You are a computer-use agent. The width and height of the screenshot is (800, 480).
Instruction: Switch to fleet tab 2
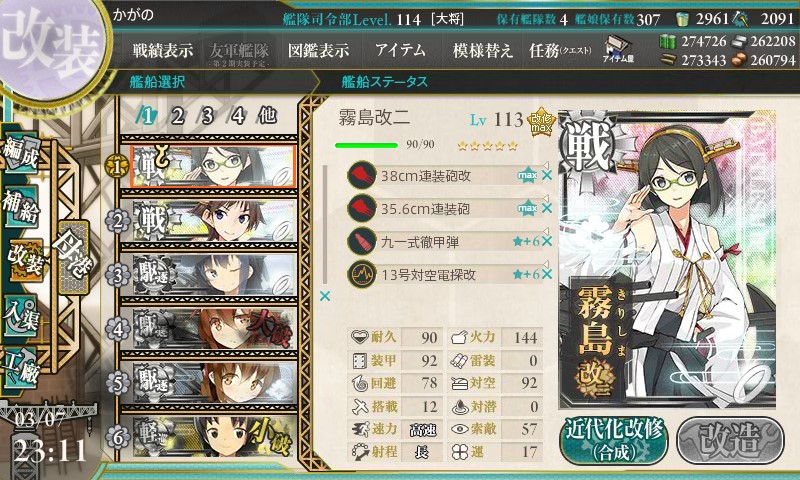pyautogui.click(x=177, y=116)
